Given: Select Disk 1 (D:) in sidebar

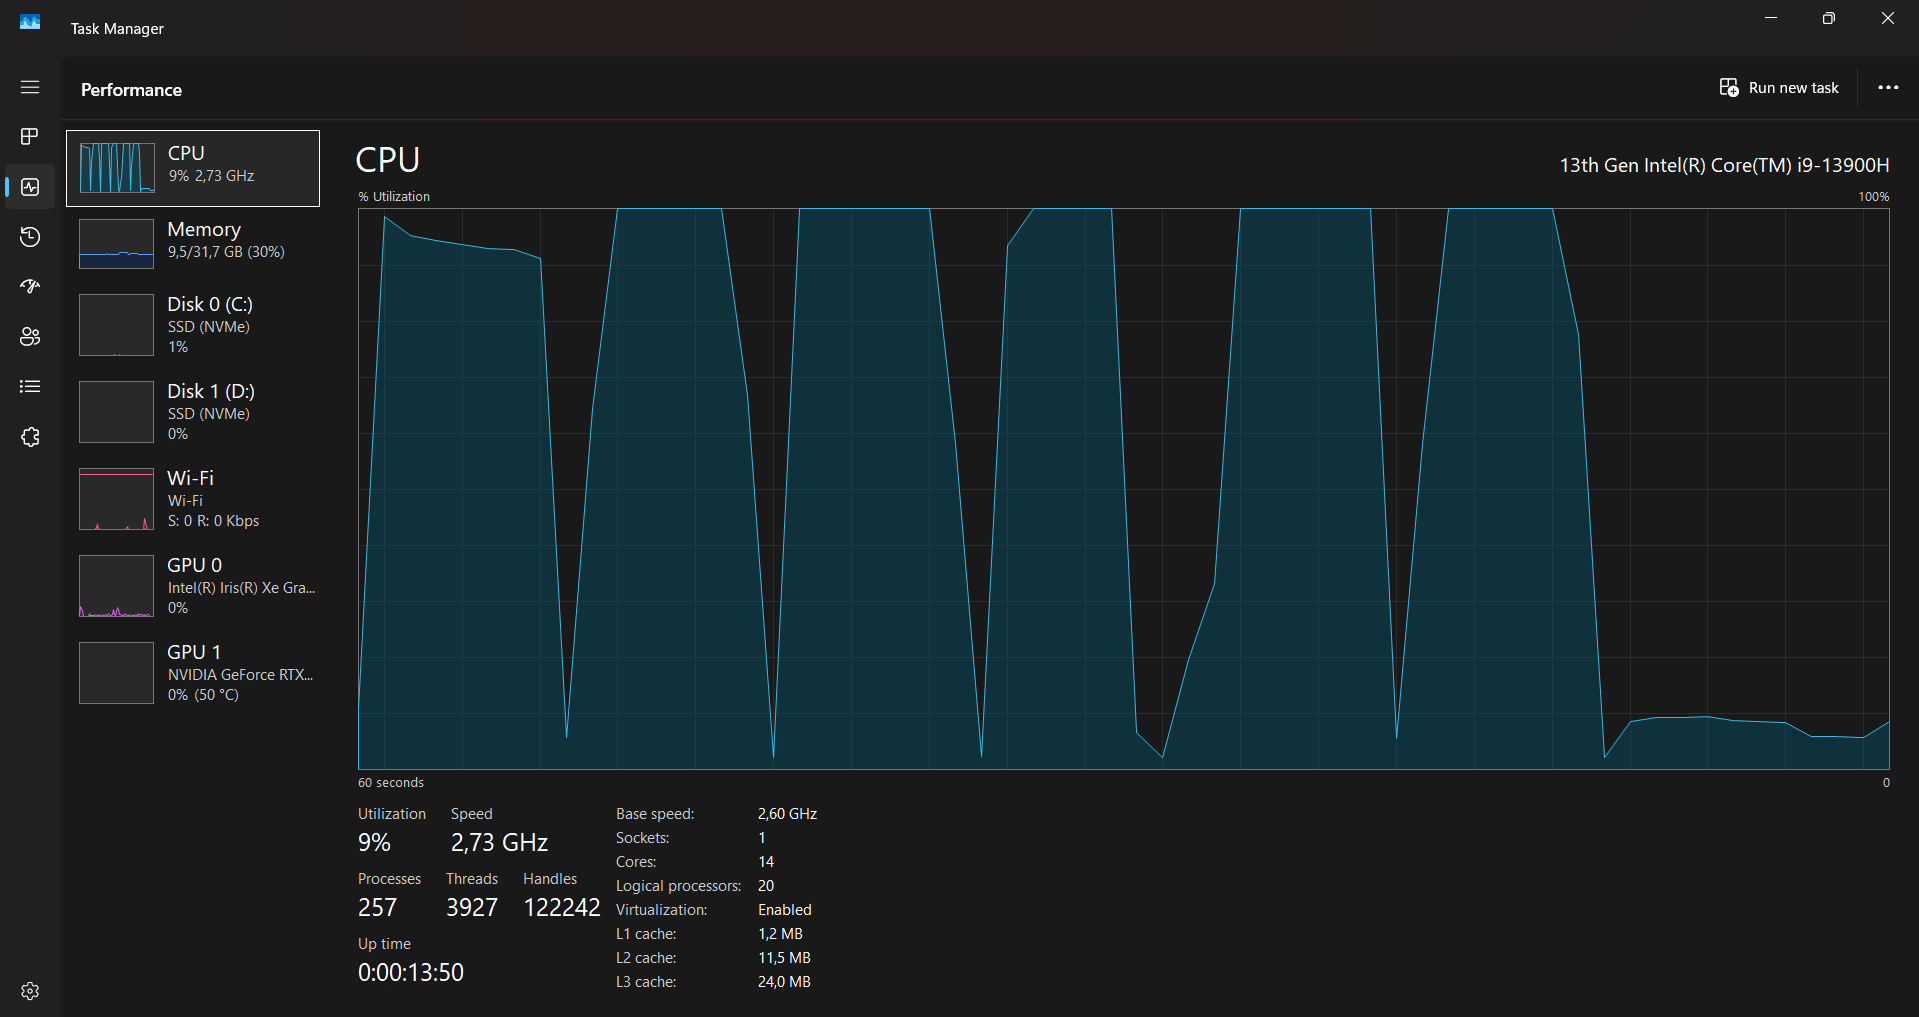Looking at the screenshot, I should [x=193, y=411].
